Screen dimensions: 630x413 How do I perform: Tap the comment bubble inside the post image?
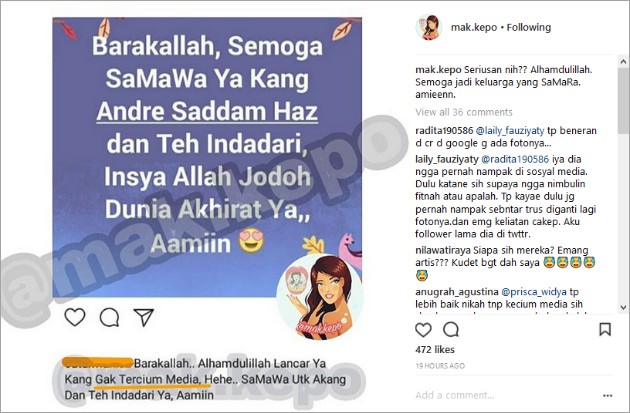109,317
